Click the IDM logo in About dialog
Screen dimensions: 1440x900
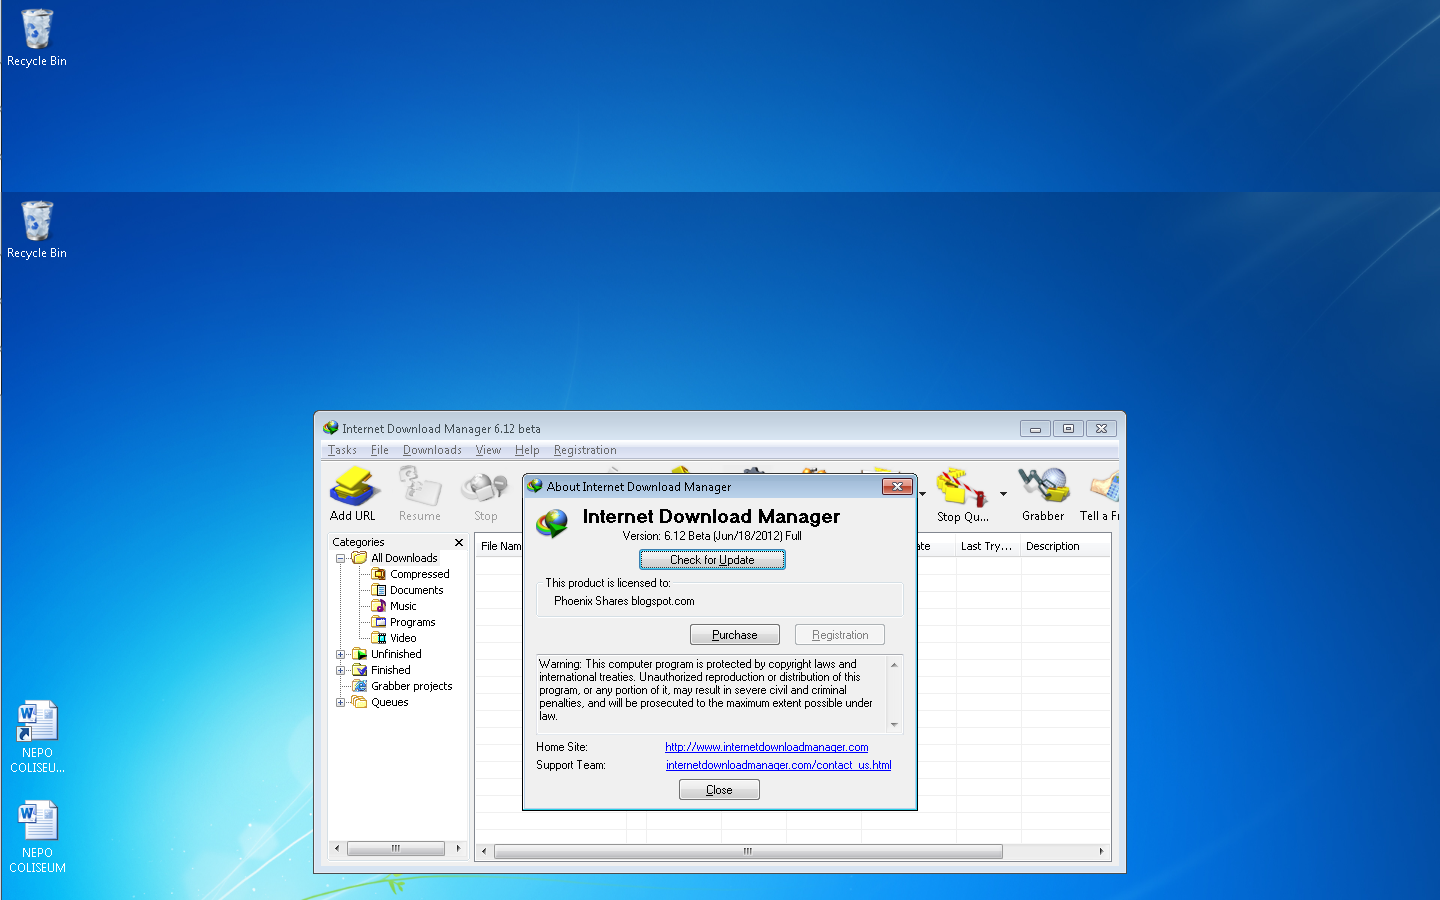[552, 522]
